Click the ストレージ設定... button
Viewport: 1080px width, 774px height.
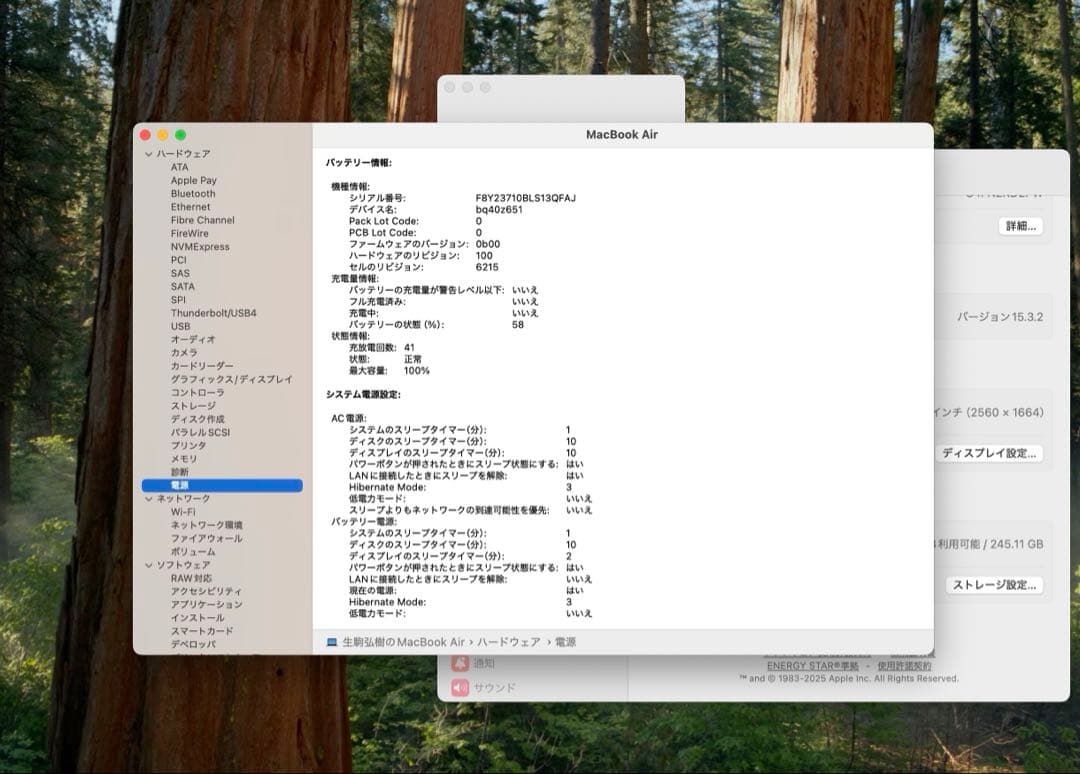pos(994,585)
